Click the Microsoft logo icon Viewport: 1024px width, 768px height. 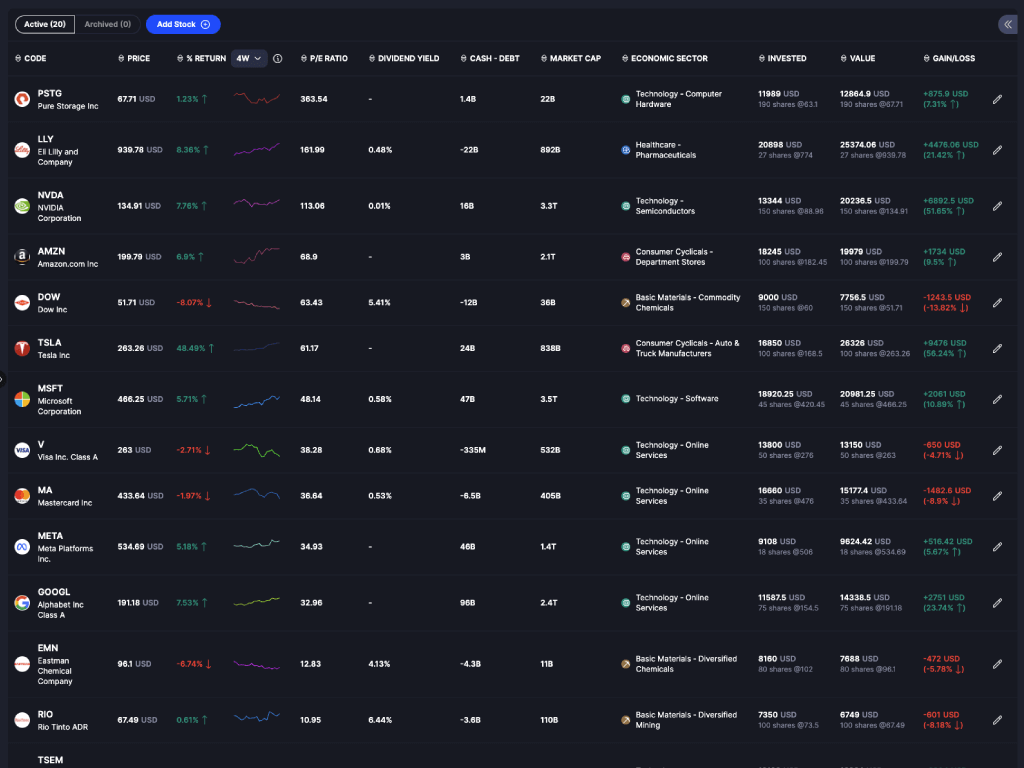[x=22, y=400]
